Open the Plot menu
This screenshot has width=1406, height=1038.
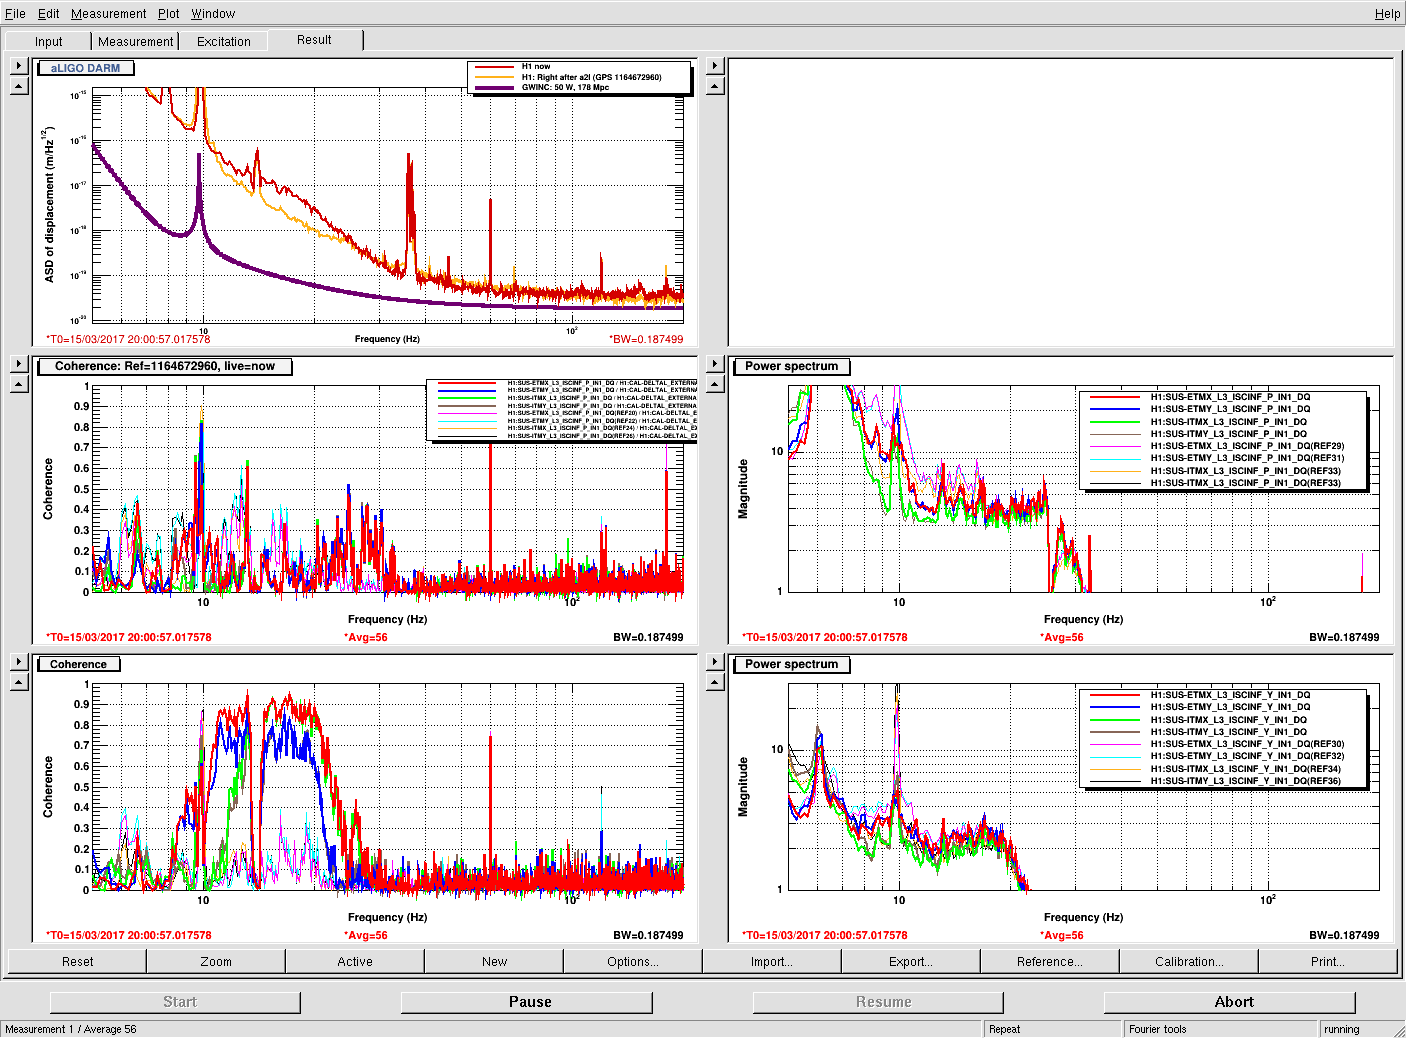[x=168, y=14]
